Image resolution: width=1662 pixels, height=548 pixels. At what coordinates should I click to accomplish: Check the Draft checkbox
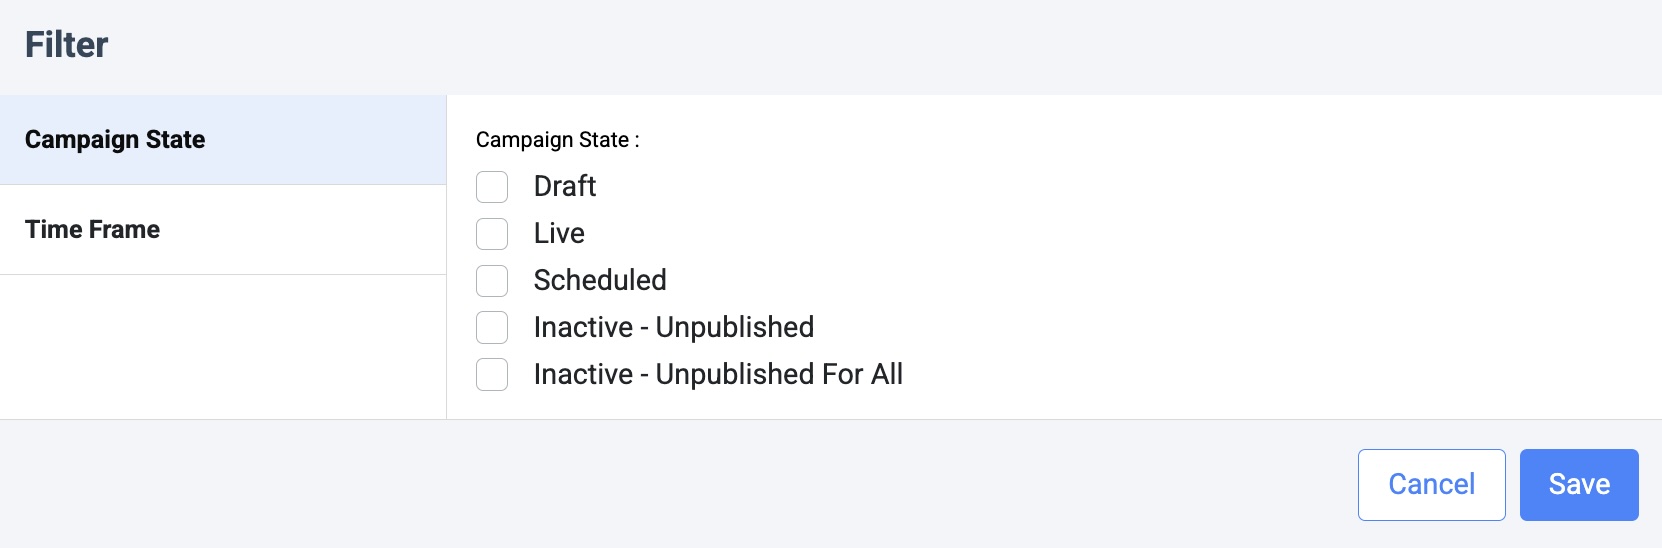click(492, 187)
